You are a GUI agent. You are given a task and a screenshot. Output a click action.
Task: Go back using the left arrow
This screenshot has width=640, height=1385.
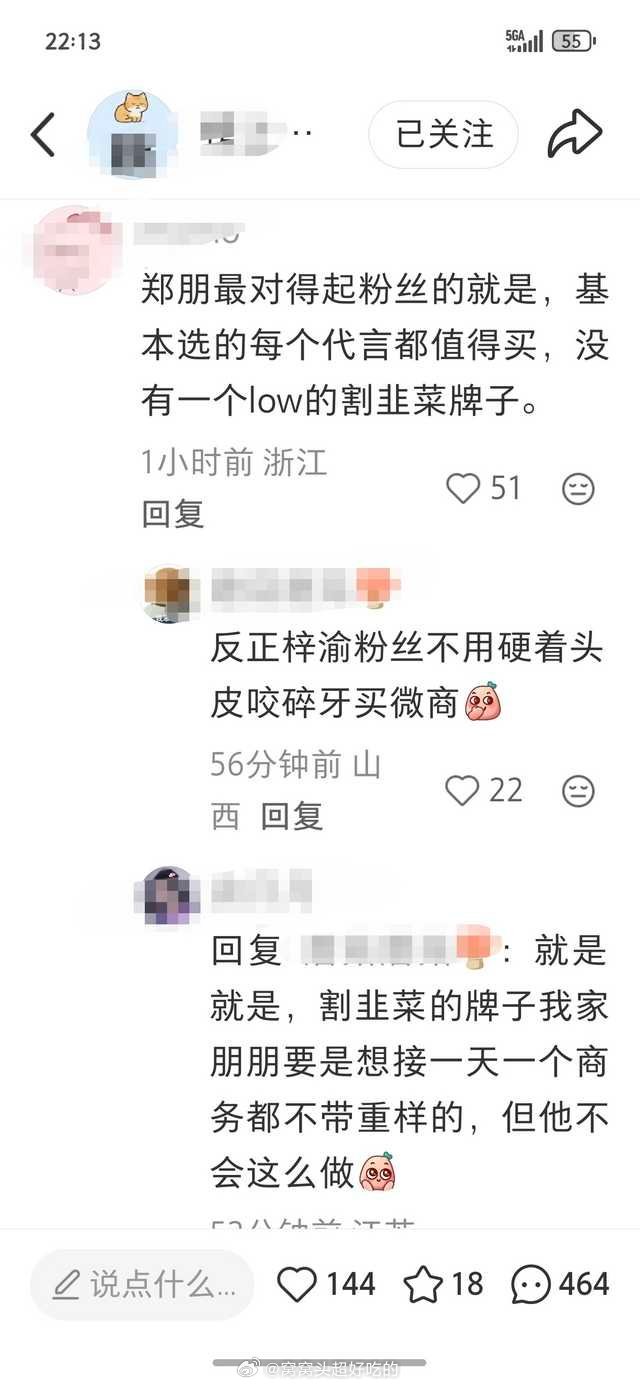43,135
